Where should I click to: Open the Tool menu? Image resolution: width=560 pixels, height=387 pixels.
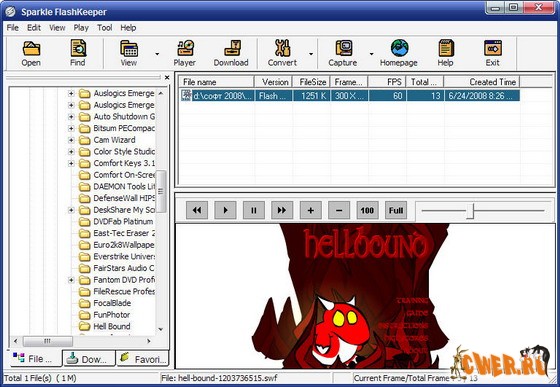click(x=105, y=28)
